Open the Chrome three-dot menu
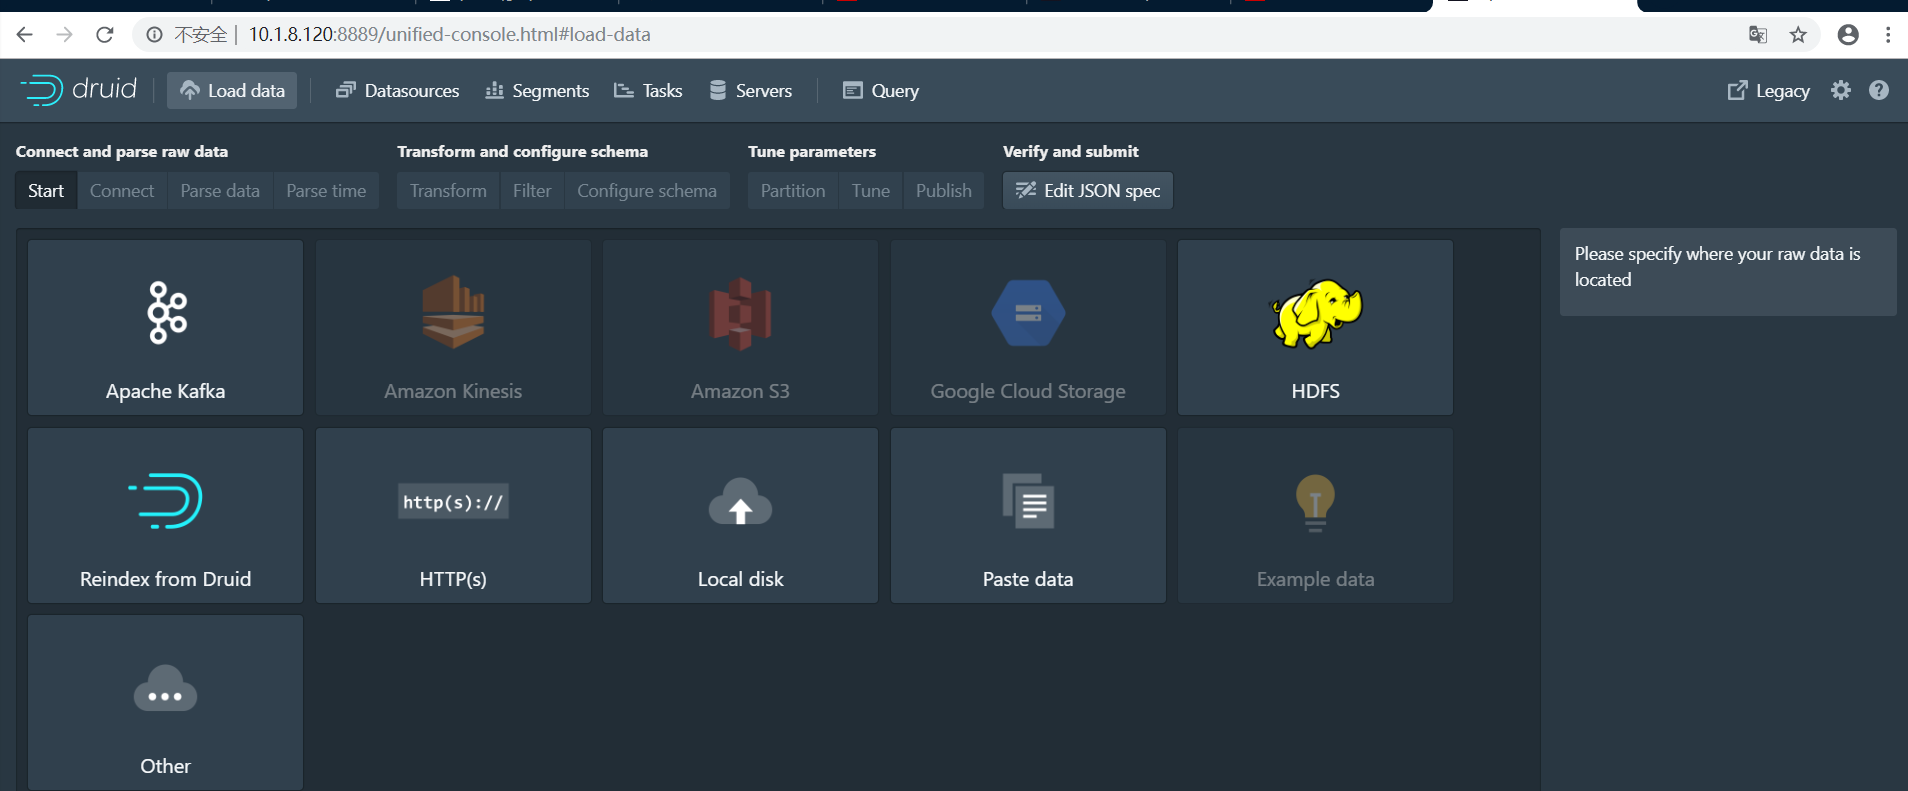 click(x=1888, y=35)
